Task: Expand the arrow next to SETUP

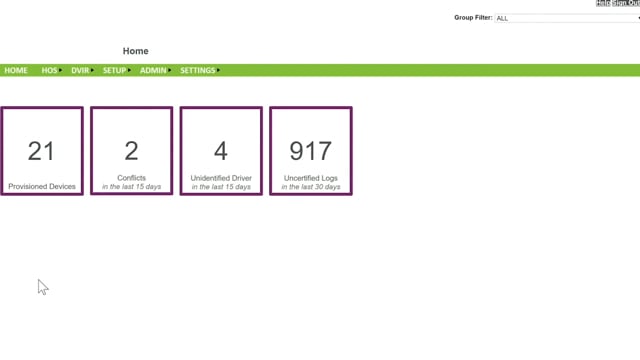Action: pyautogui.click(x=129, y=70)
